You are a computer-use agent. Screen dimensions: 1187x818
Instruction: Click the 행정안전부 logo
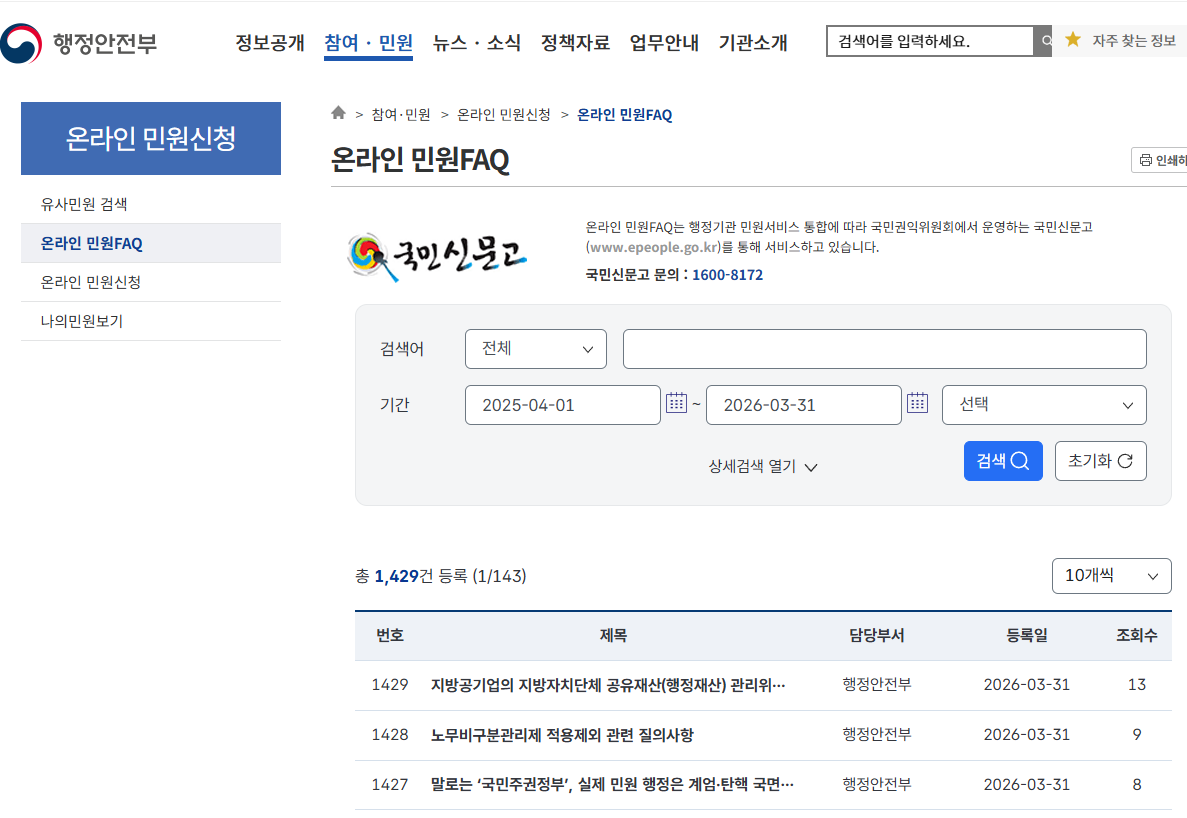(79, 43)
